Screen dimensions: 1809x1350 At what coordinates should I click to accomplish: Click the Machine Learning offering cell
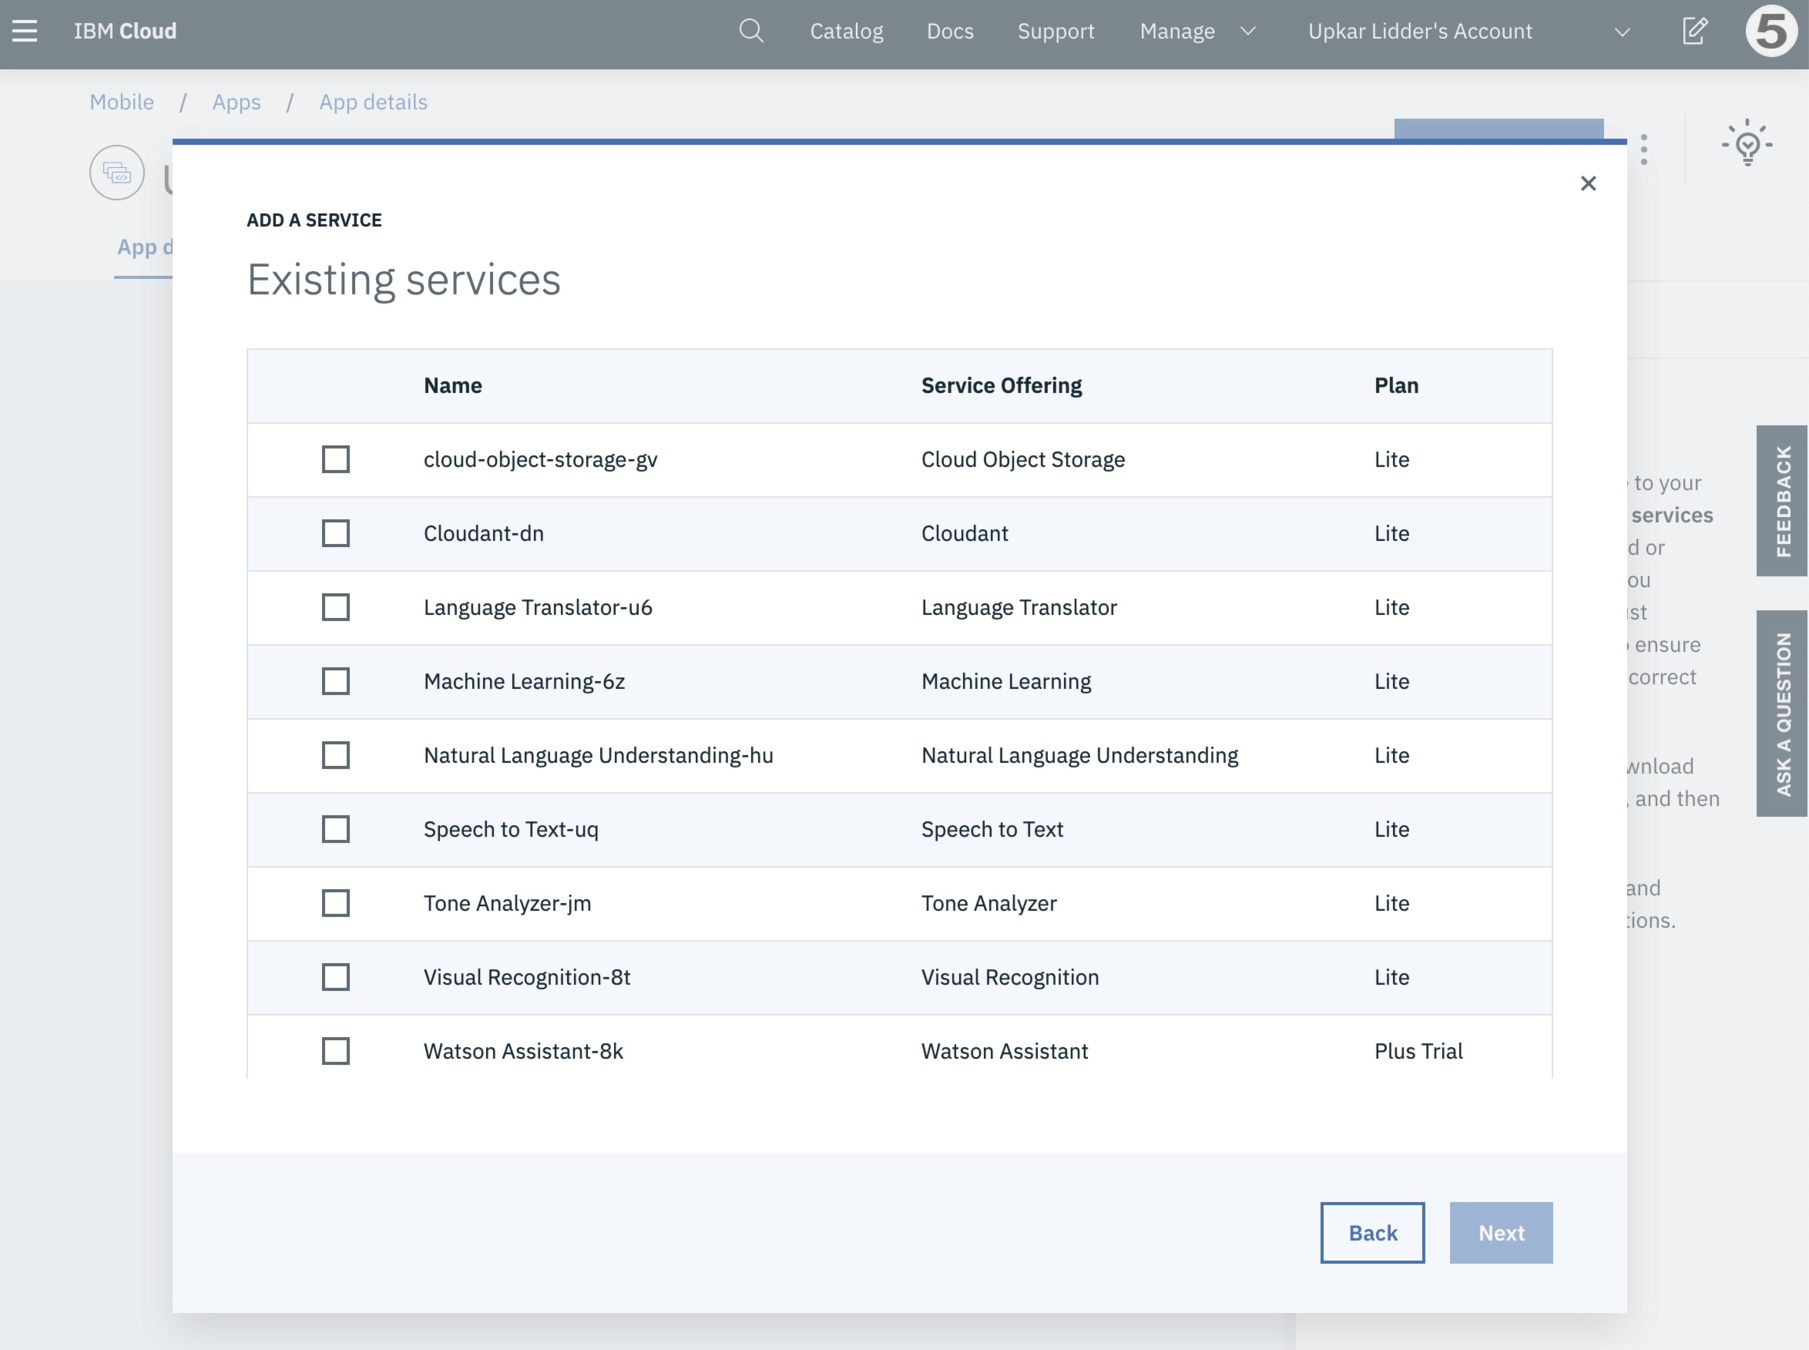pos(1006,681)
